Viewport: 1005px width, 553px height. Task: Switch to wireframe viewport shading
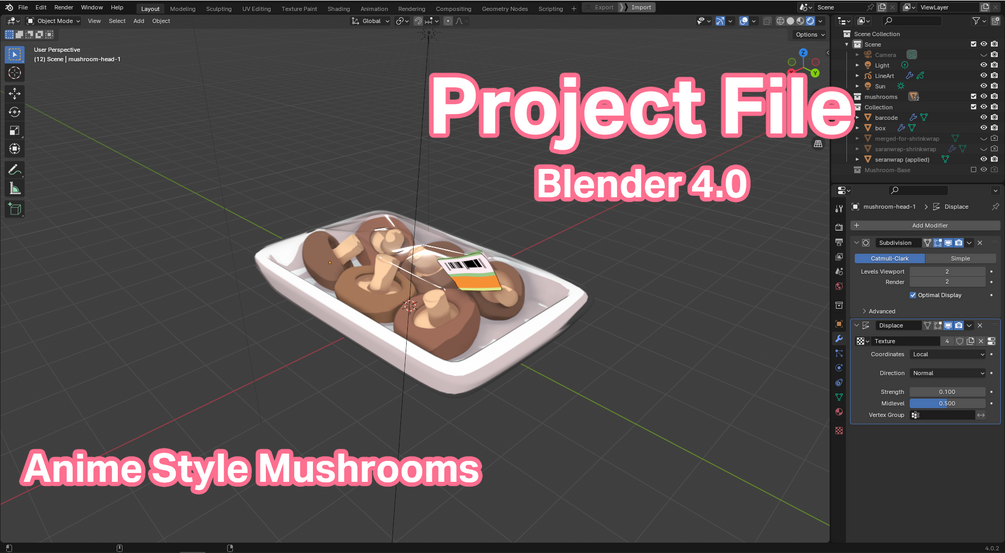[780, 21]
